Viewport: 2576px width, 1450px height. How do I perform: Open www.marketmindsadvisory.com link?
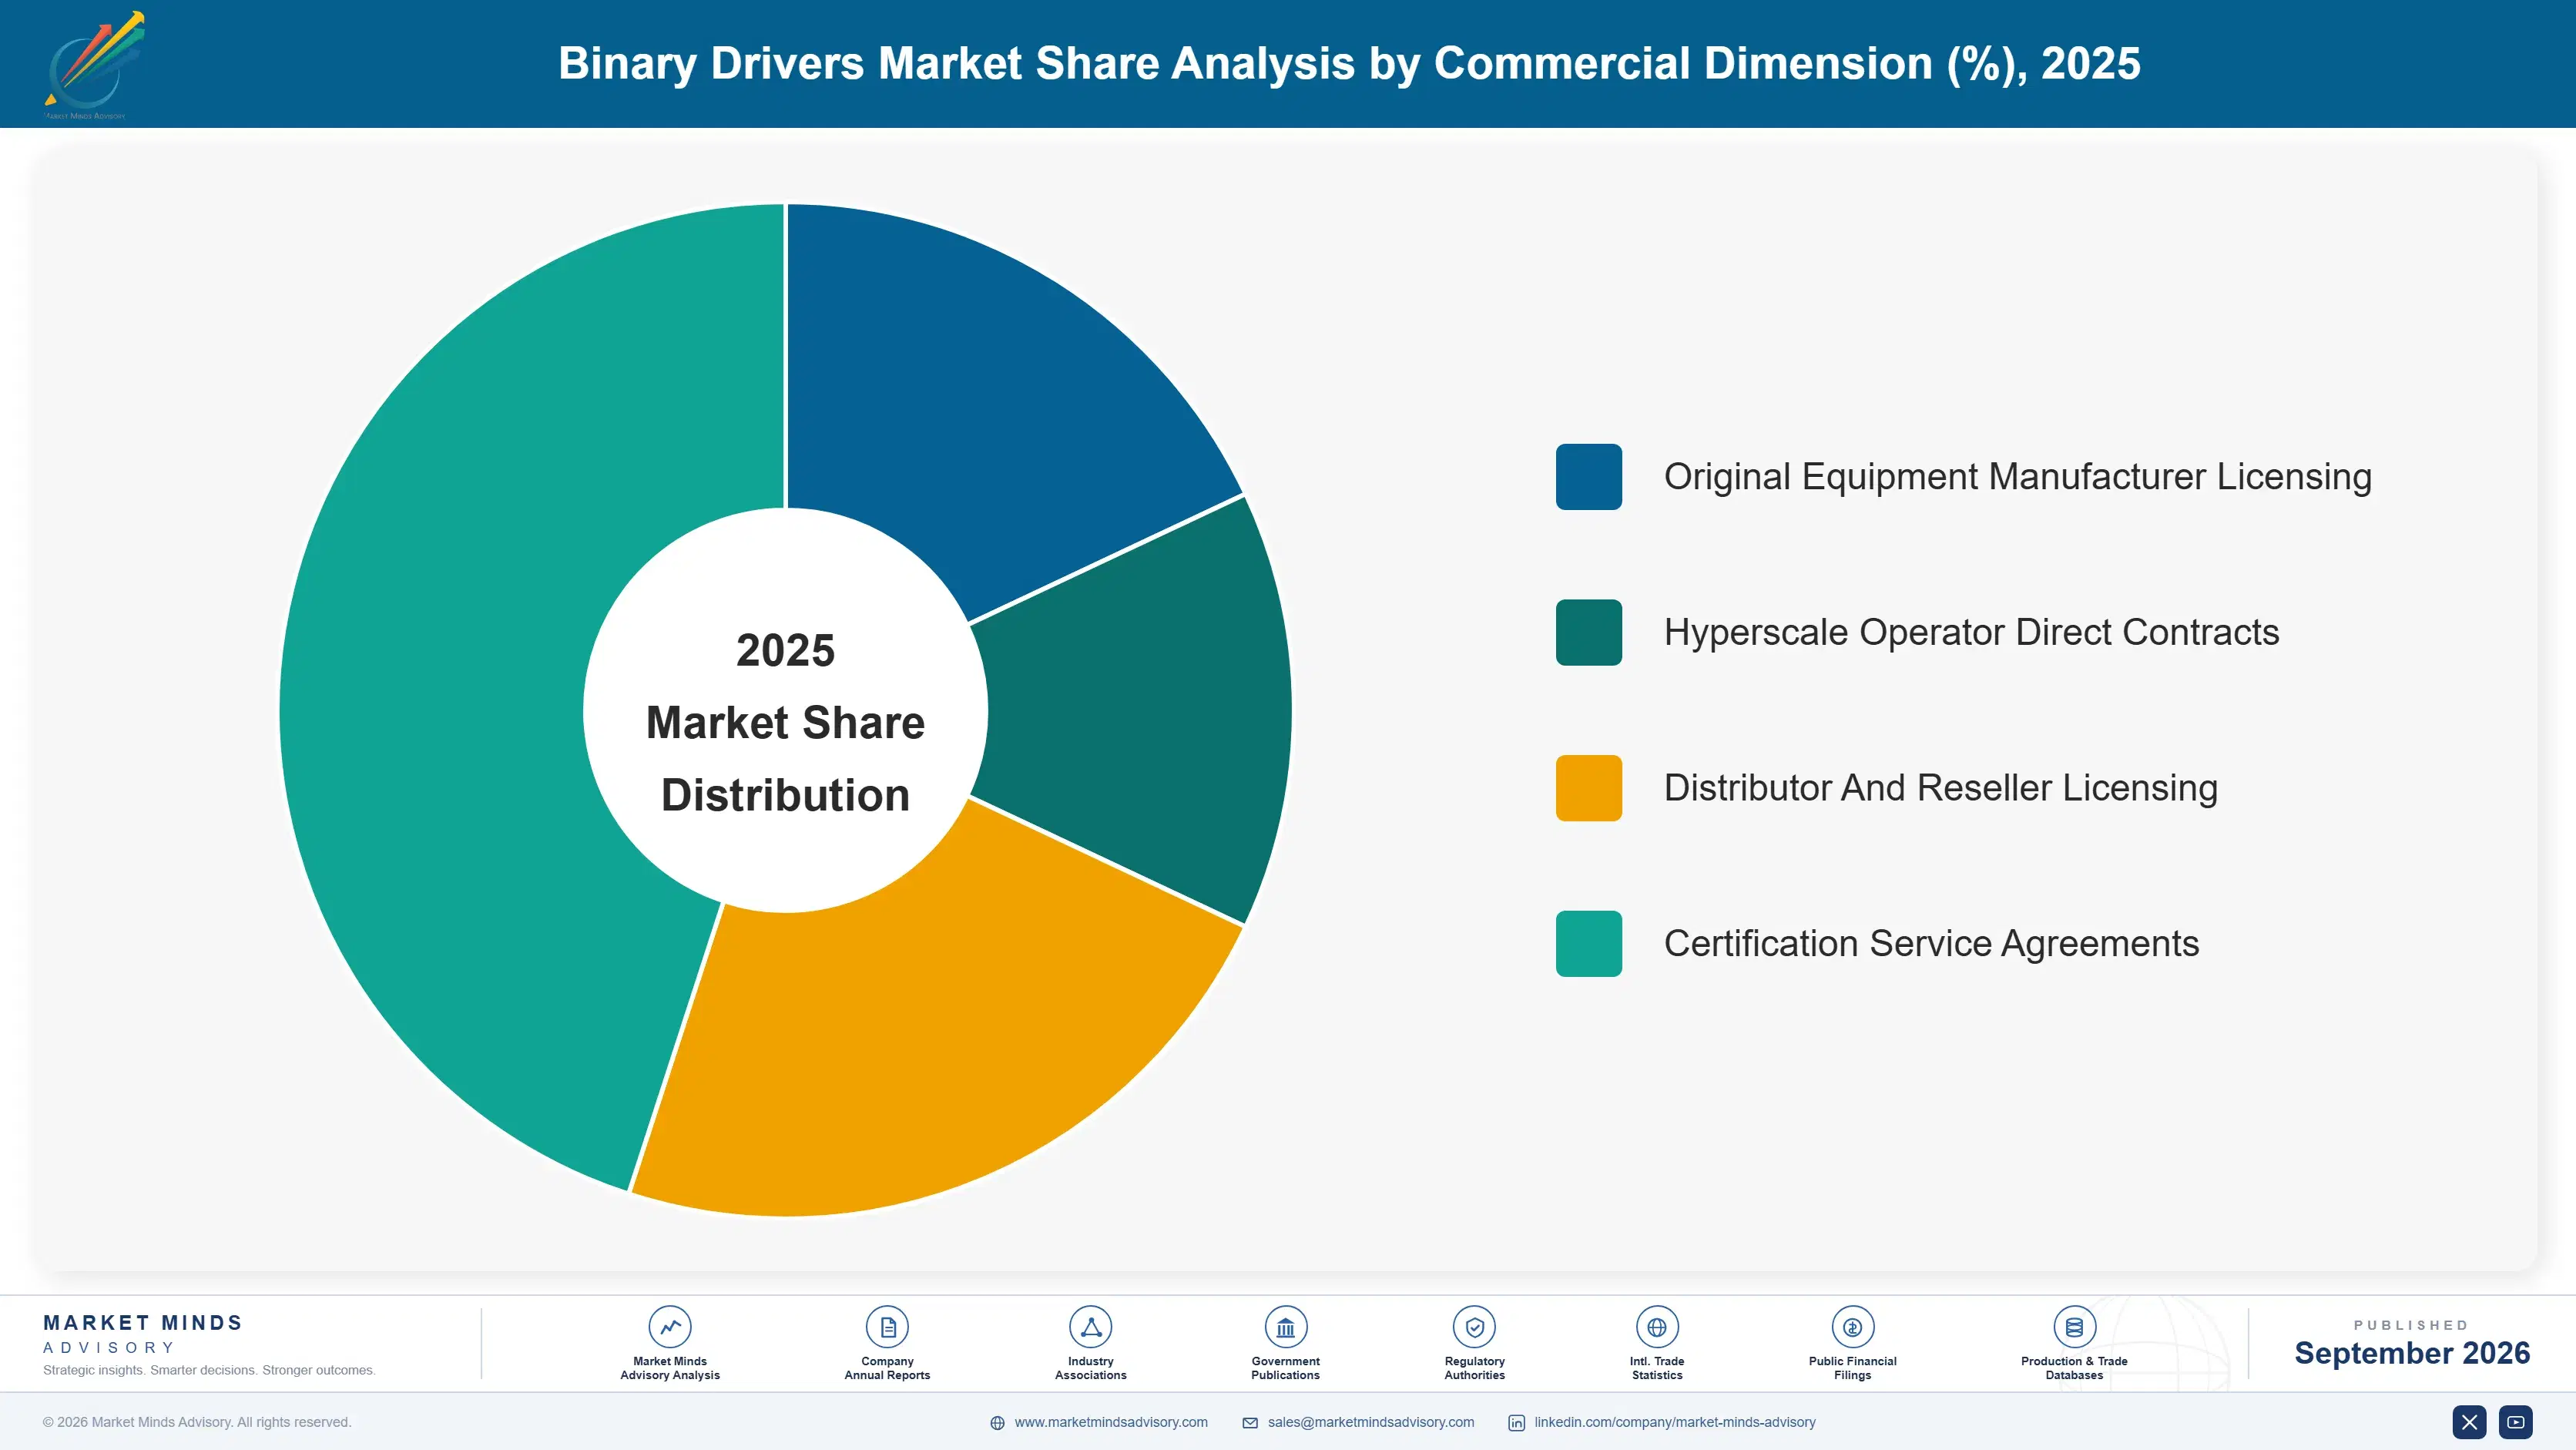(1111, 1422)
